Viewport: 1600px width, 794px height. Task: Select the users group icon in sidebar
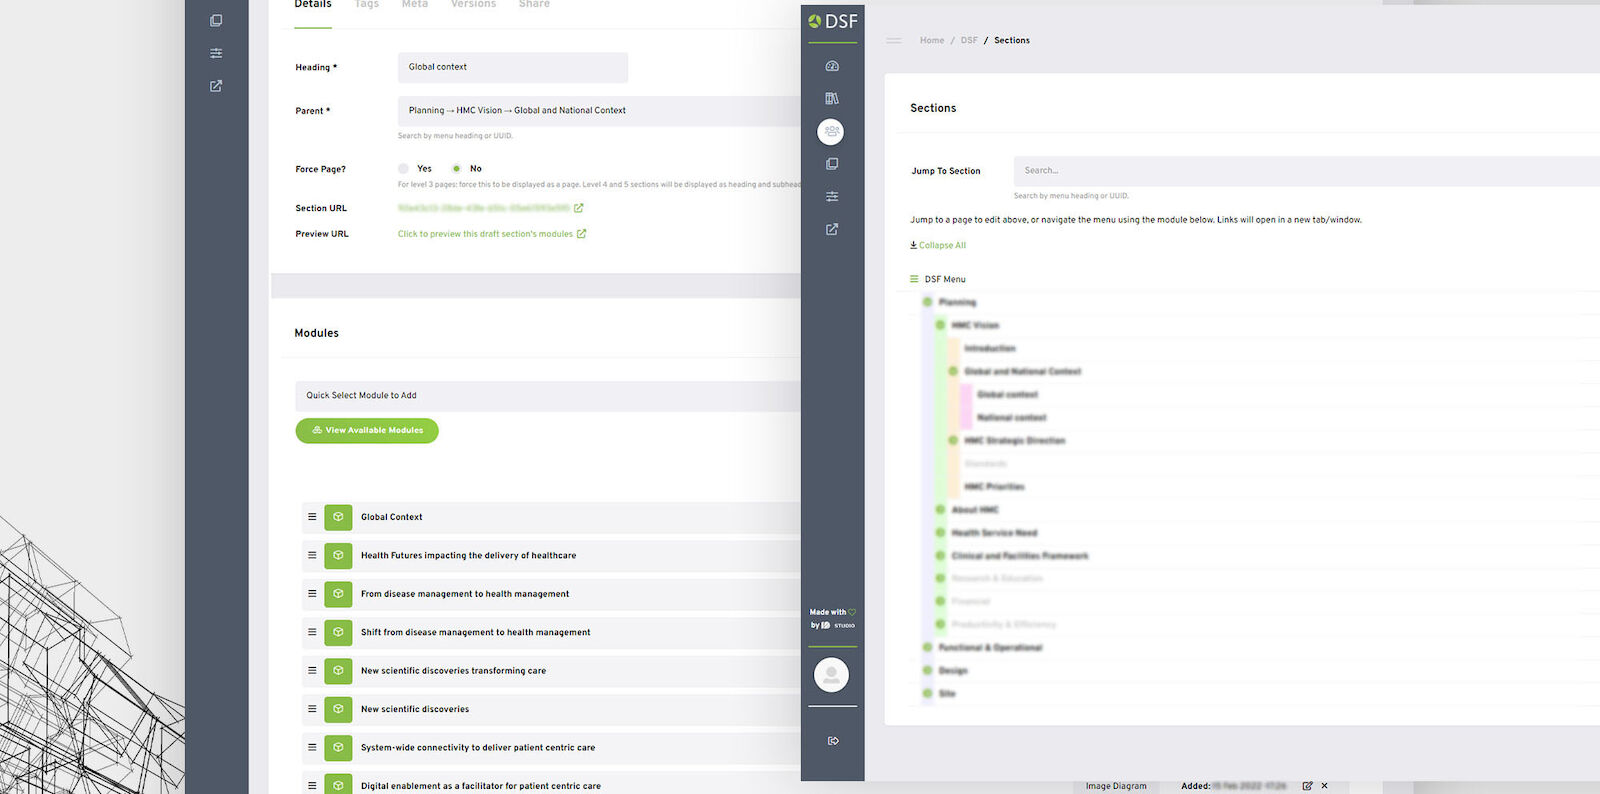click(x=831, y=132)
